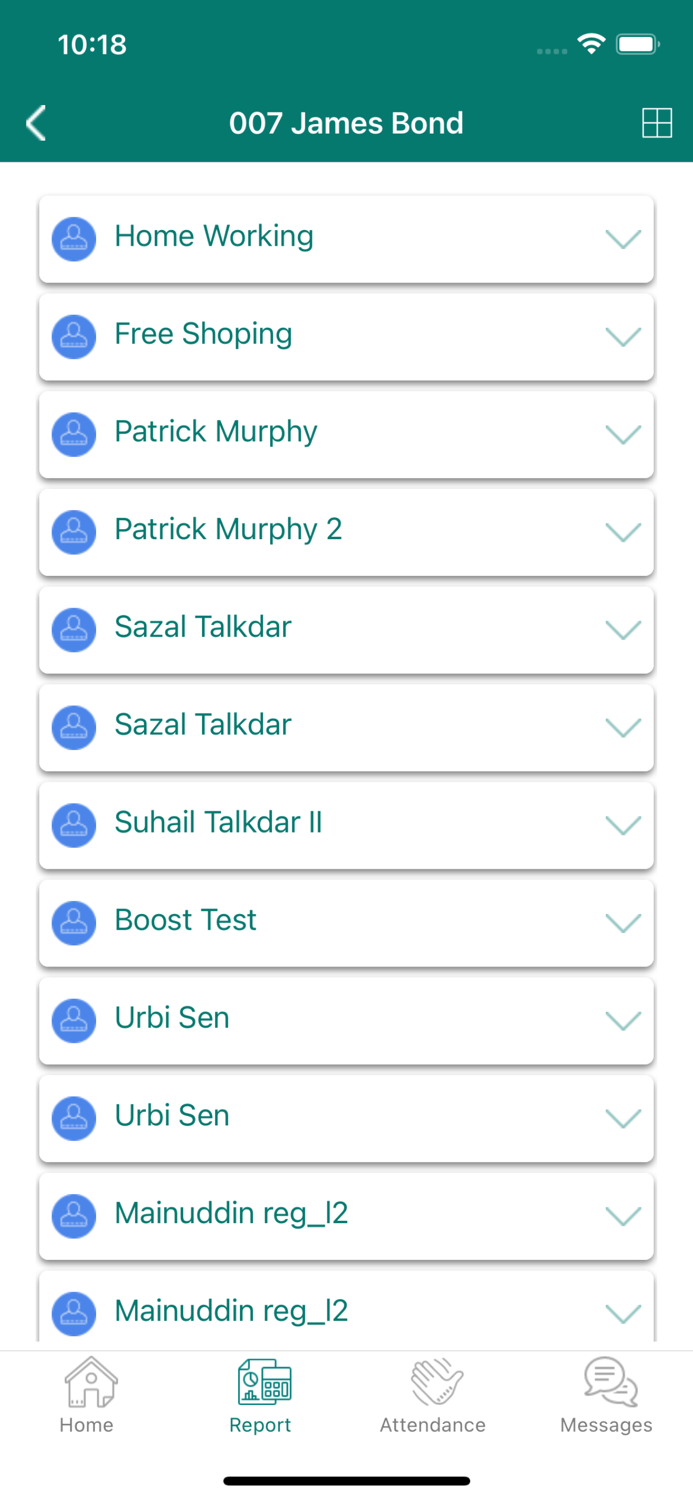Screen dimensions: 693x1500
Task: Tap the avatar icon beside Boost Test
Action: click(x=73, y=923)
